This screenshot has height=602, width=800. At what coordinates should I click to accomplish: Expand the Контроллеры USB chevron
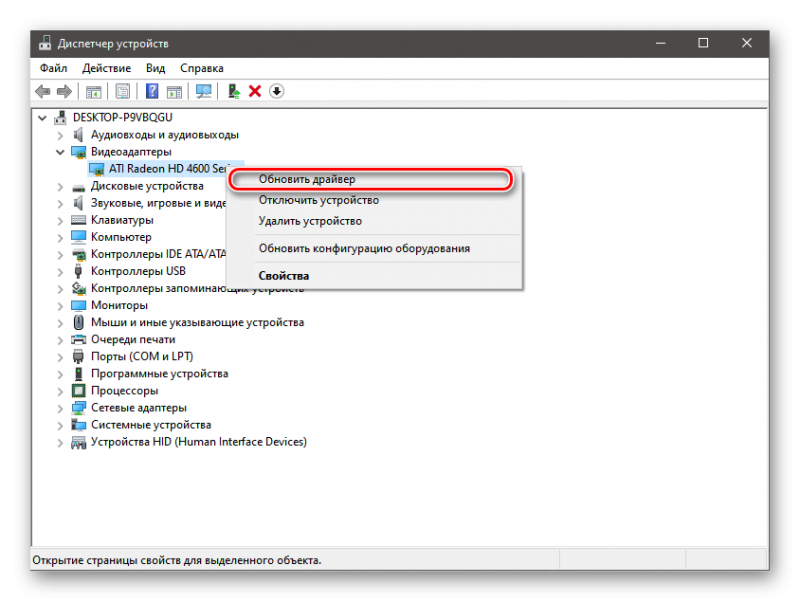pos(60,272)
